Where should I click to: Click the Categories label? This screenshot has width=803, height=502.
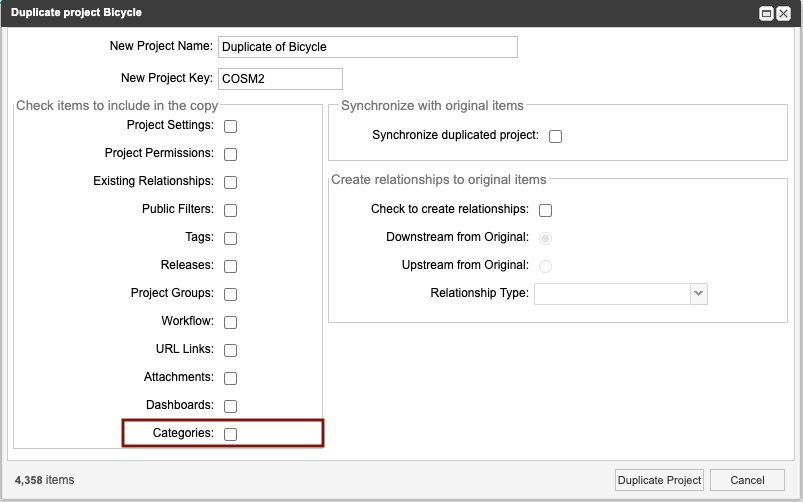point(183,433)
